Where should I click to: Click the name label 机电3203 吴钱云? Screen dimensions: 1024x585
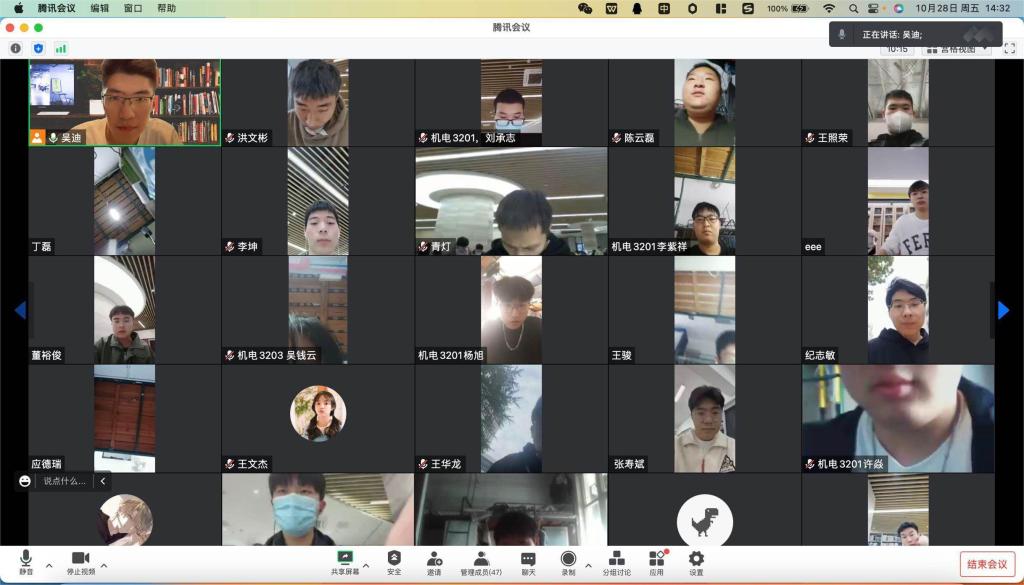(277, 356)
